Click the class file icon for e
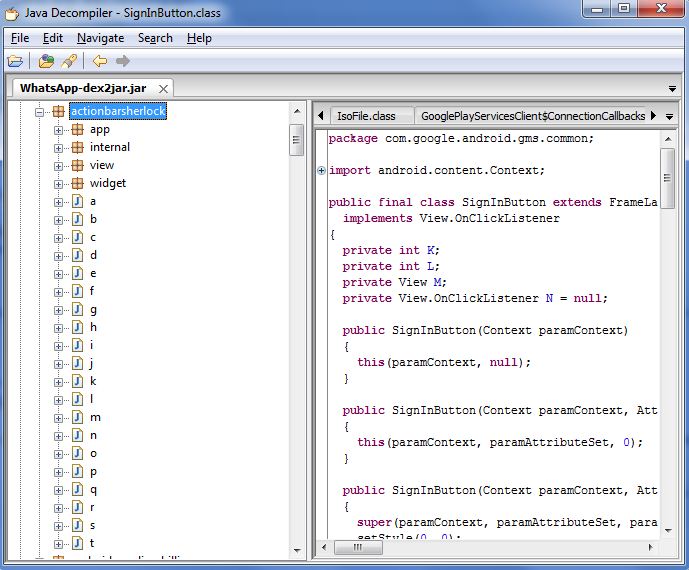The width and height of the screenshot is (689, 570). pos(77,273)
